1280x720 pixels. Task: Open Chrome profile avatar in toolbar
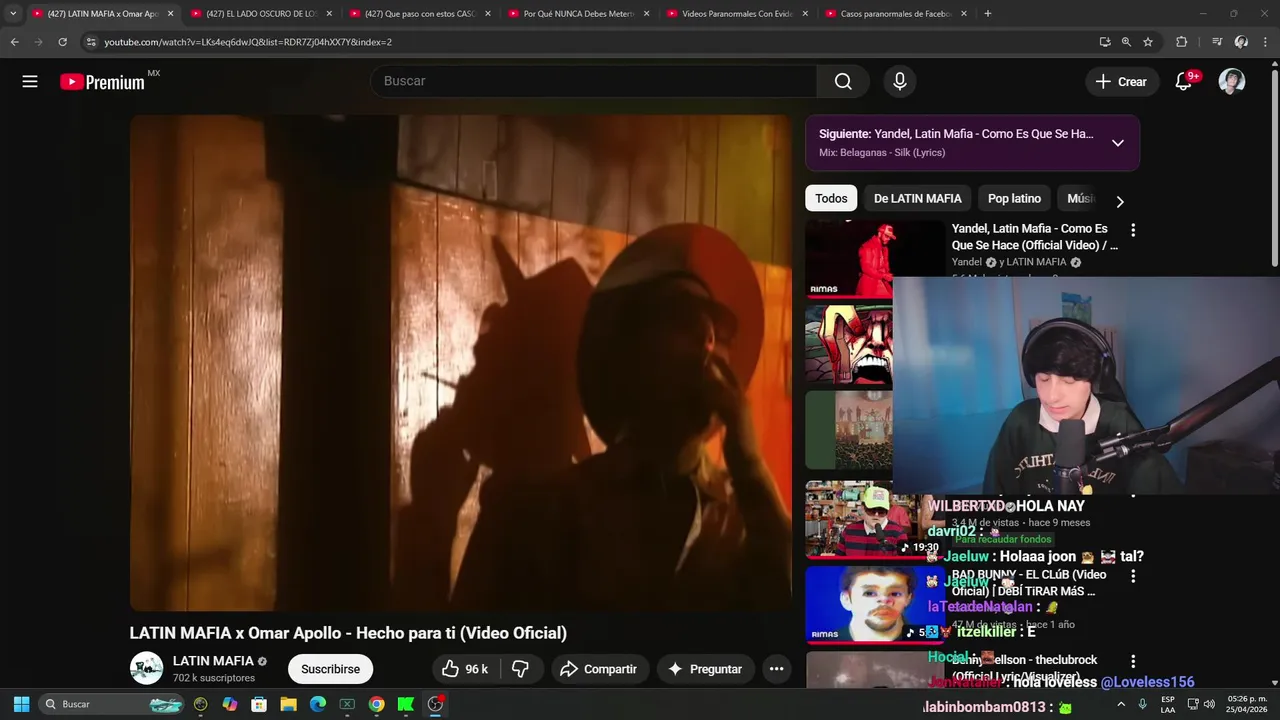1241,42
